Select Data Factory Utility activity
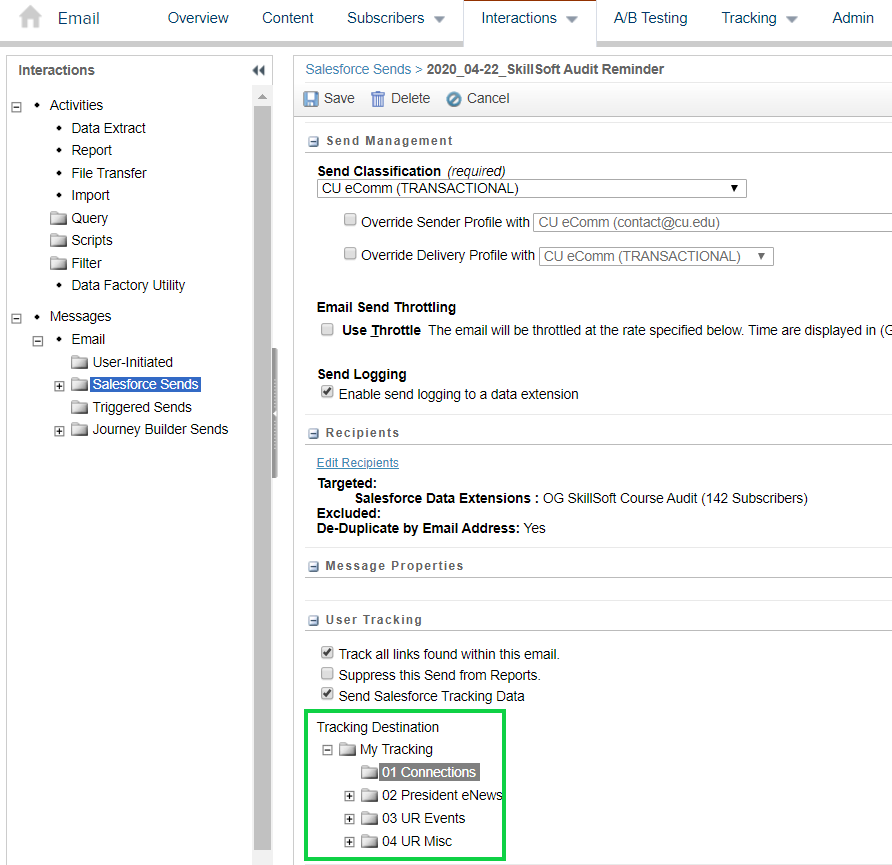This screenshot has height=865, width=892. pyautogui.click(x=128, y=285)
